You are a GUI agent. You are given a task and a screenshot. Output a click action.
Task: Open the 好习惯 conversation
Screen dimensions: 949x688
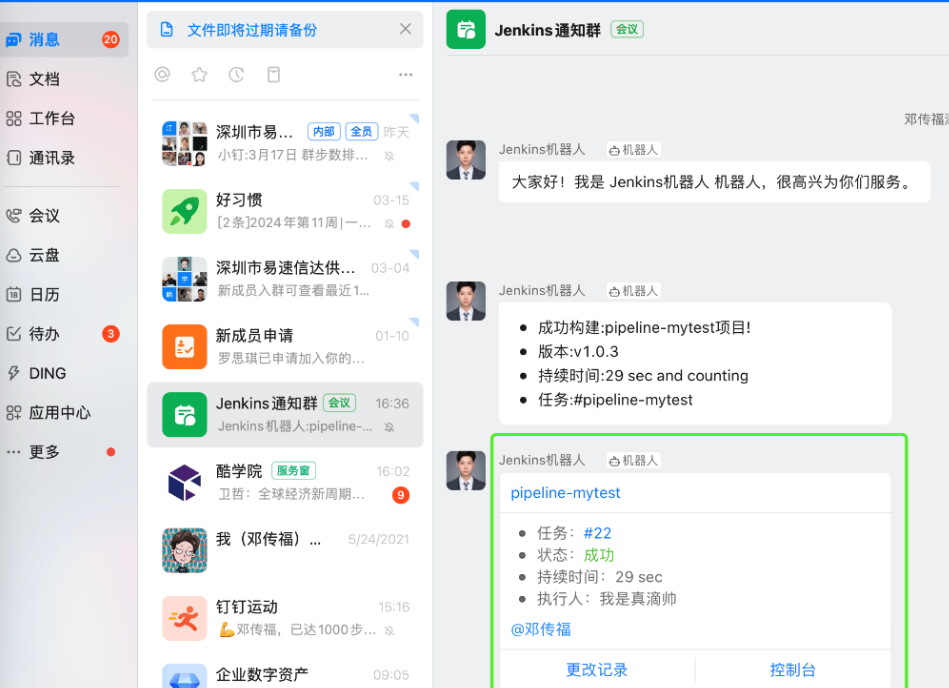pyautogui.click(x=285, y=211)
